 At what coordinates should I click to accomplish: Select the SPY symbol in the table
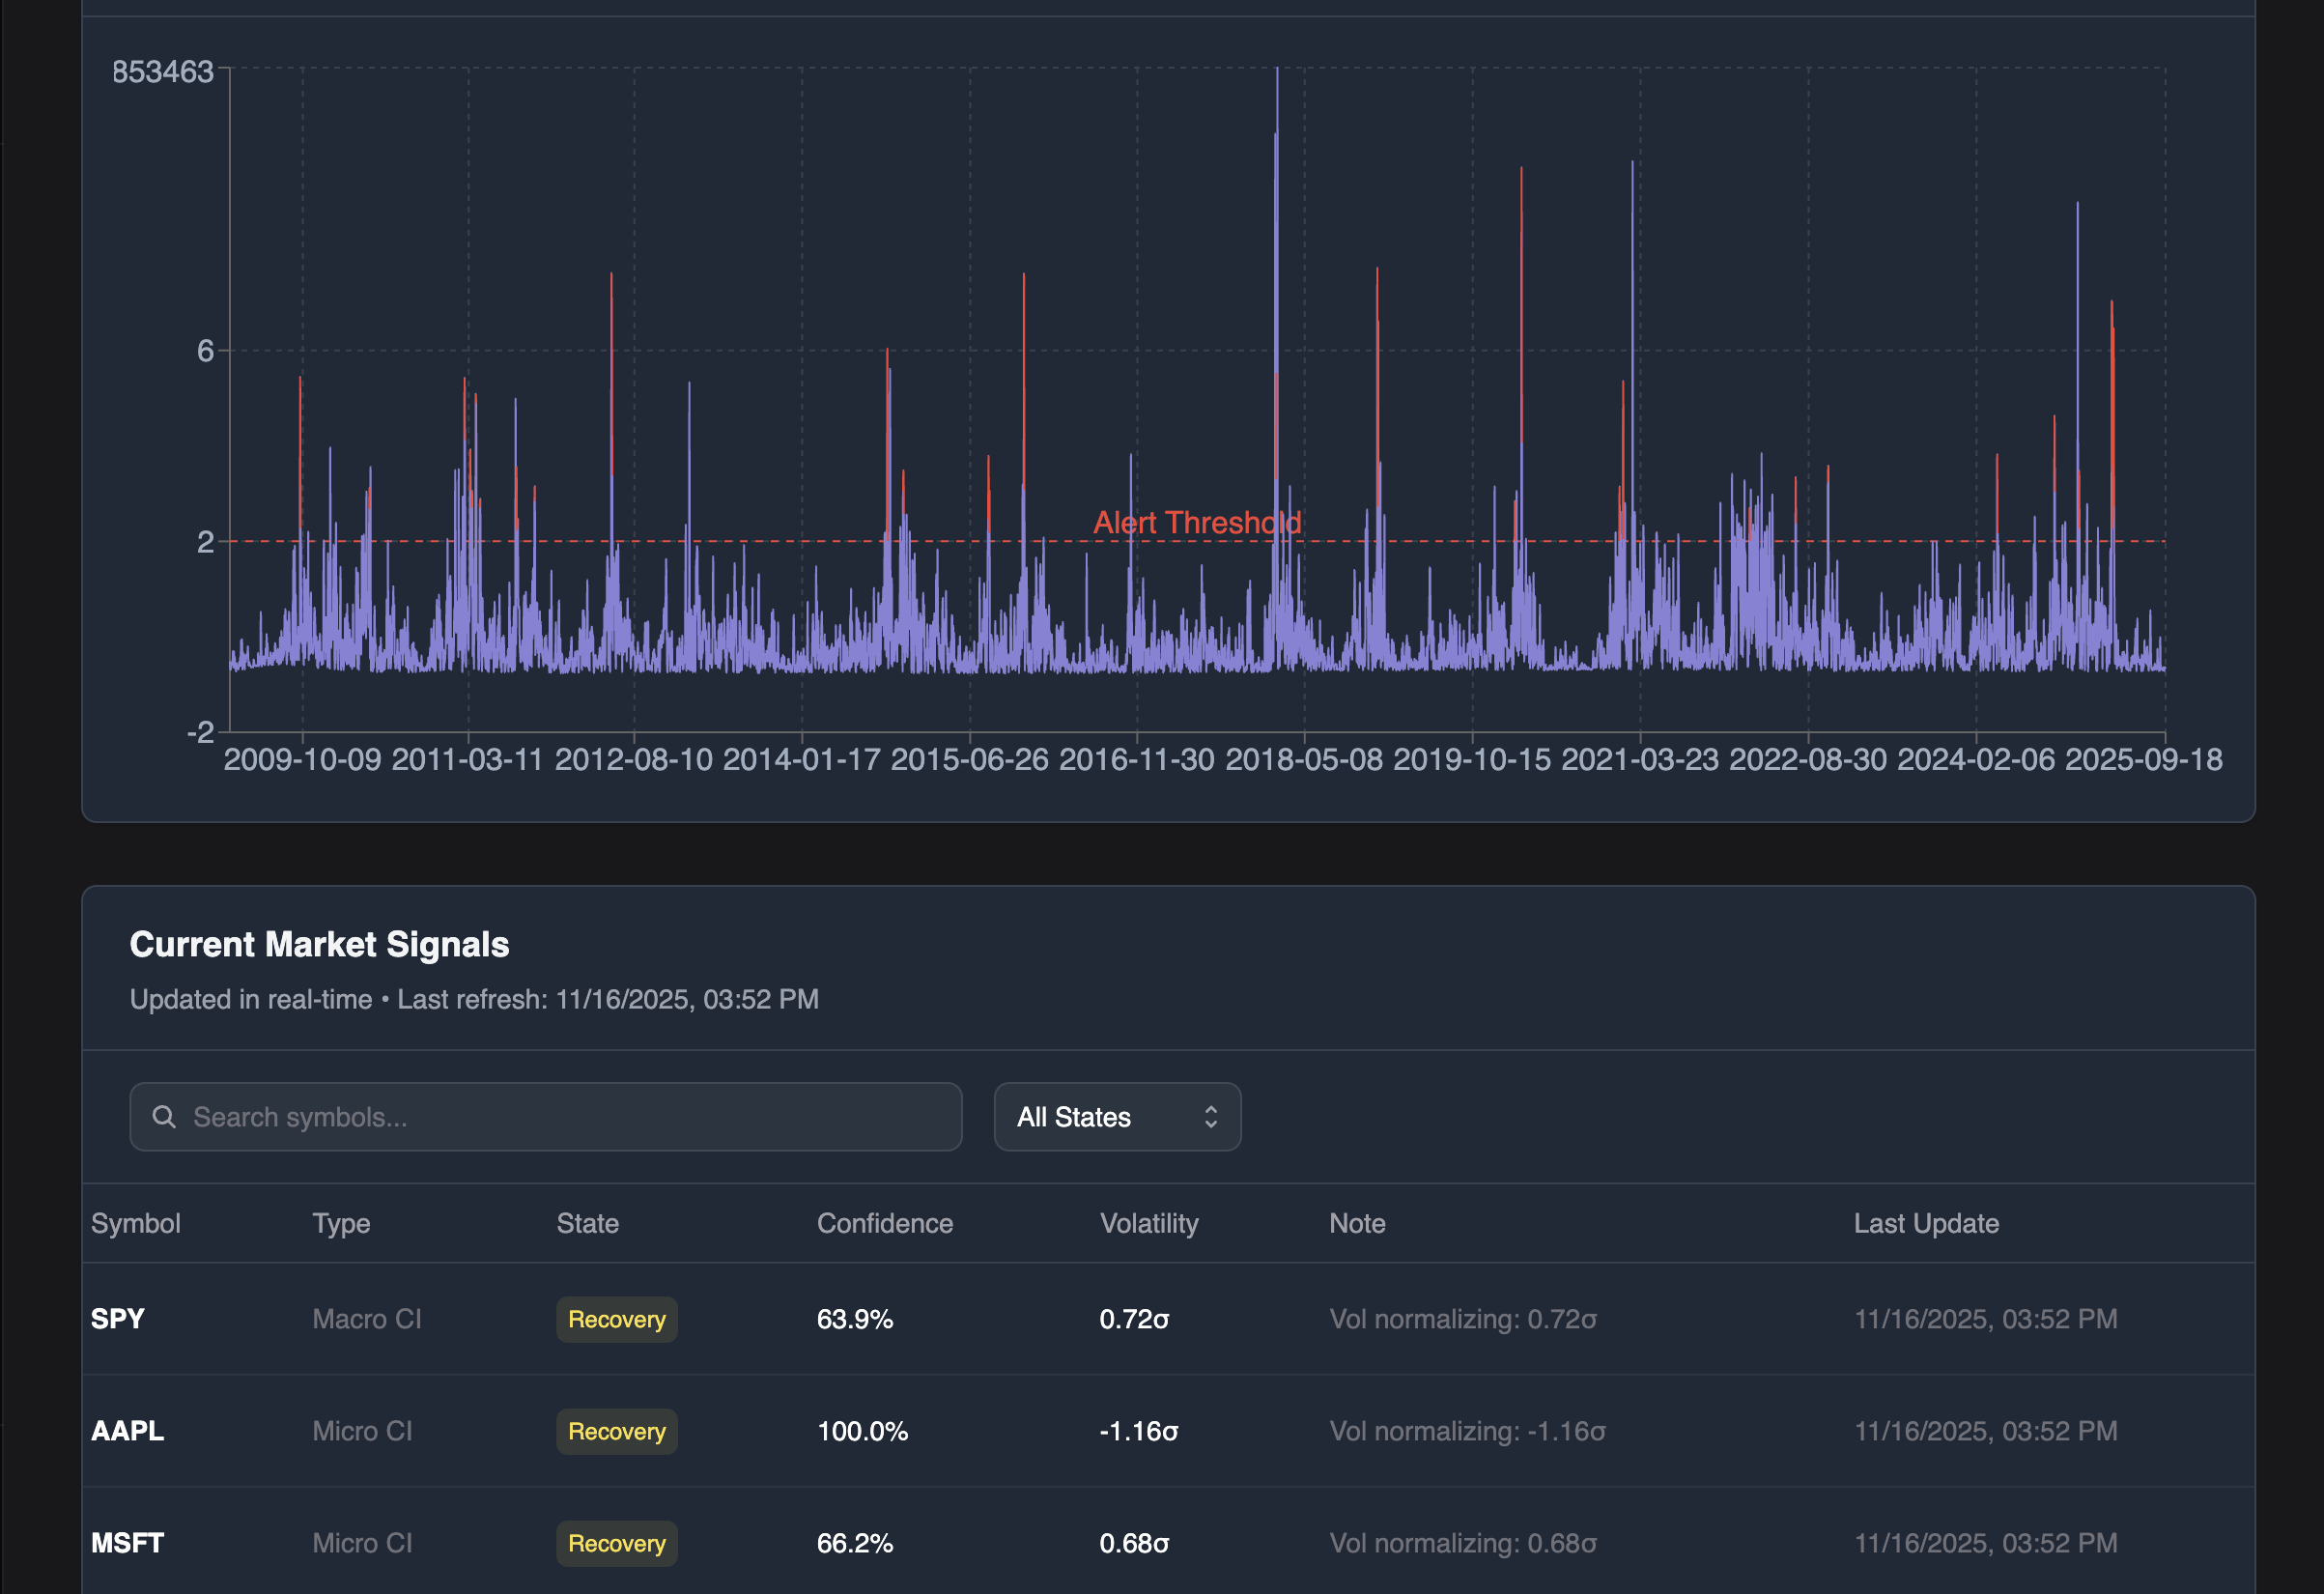pos(117,1319)
